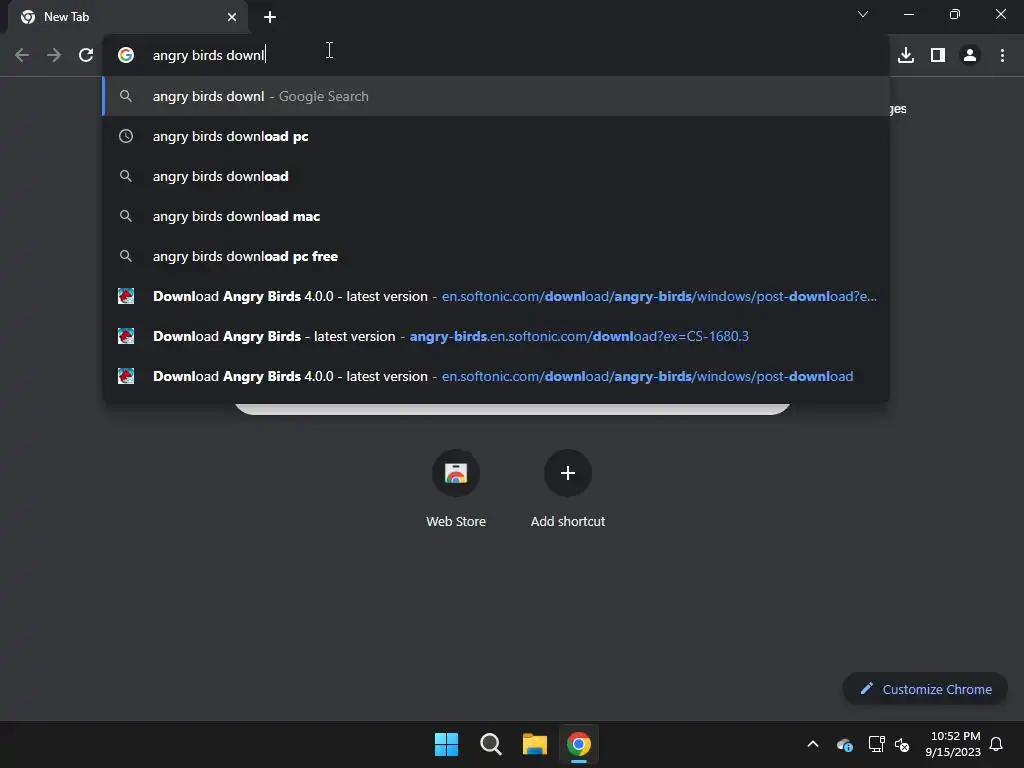Open Chrome's three-dot menu
1024x768 pixels.
pos(1002,56)
